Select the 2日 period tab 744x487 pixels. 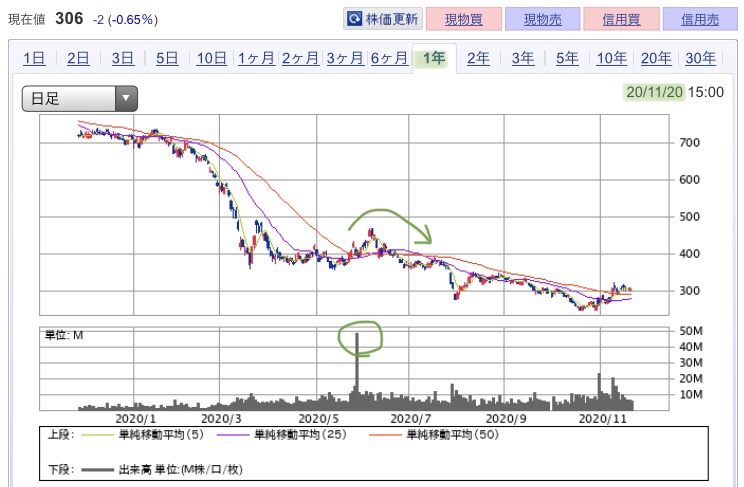pos(78,58)
